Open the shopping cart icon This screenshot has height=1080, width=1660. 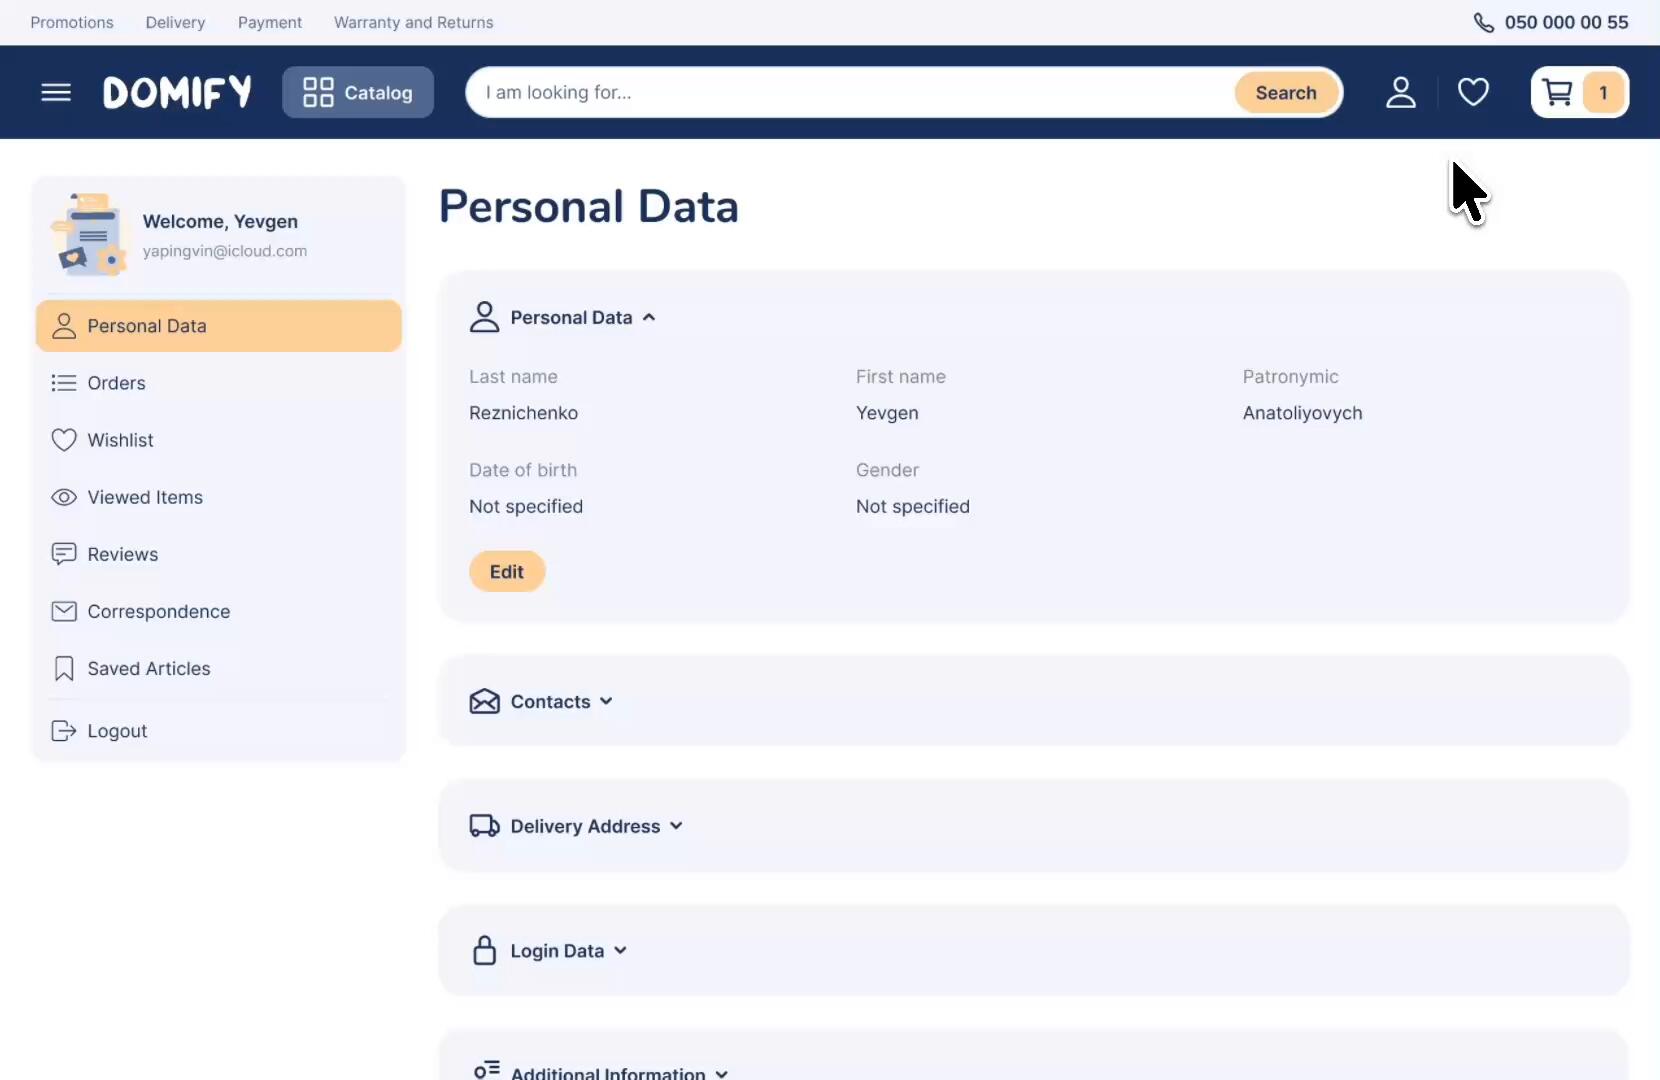tap(1558, 93)
